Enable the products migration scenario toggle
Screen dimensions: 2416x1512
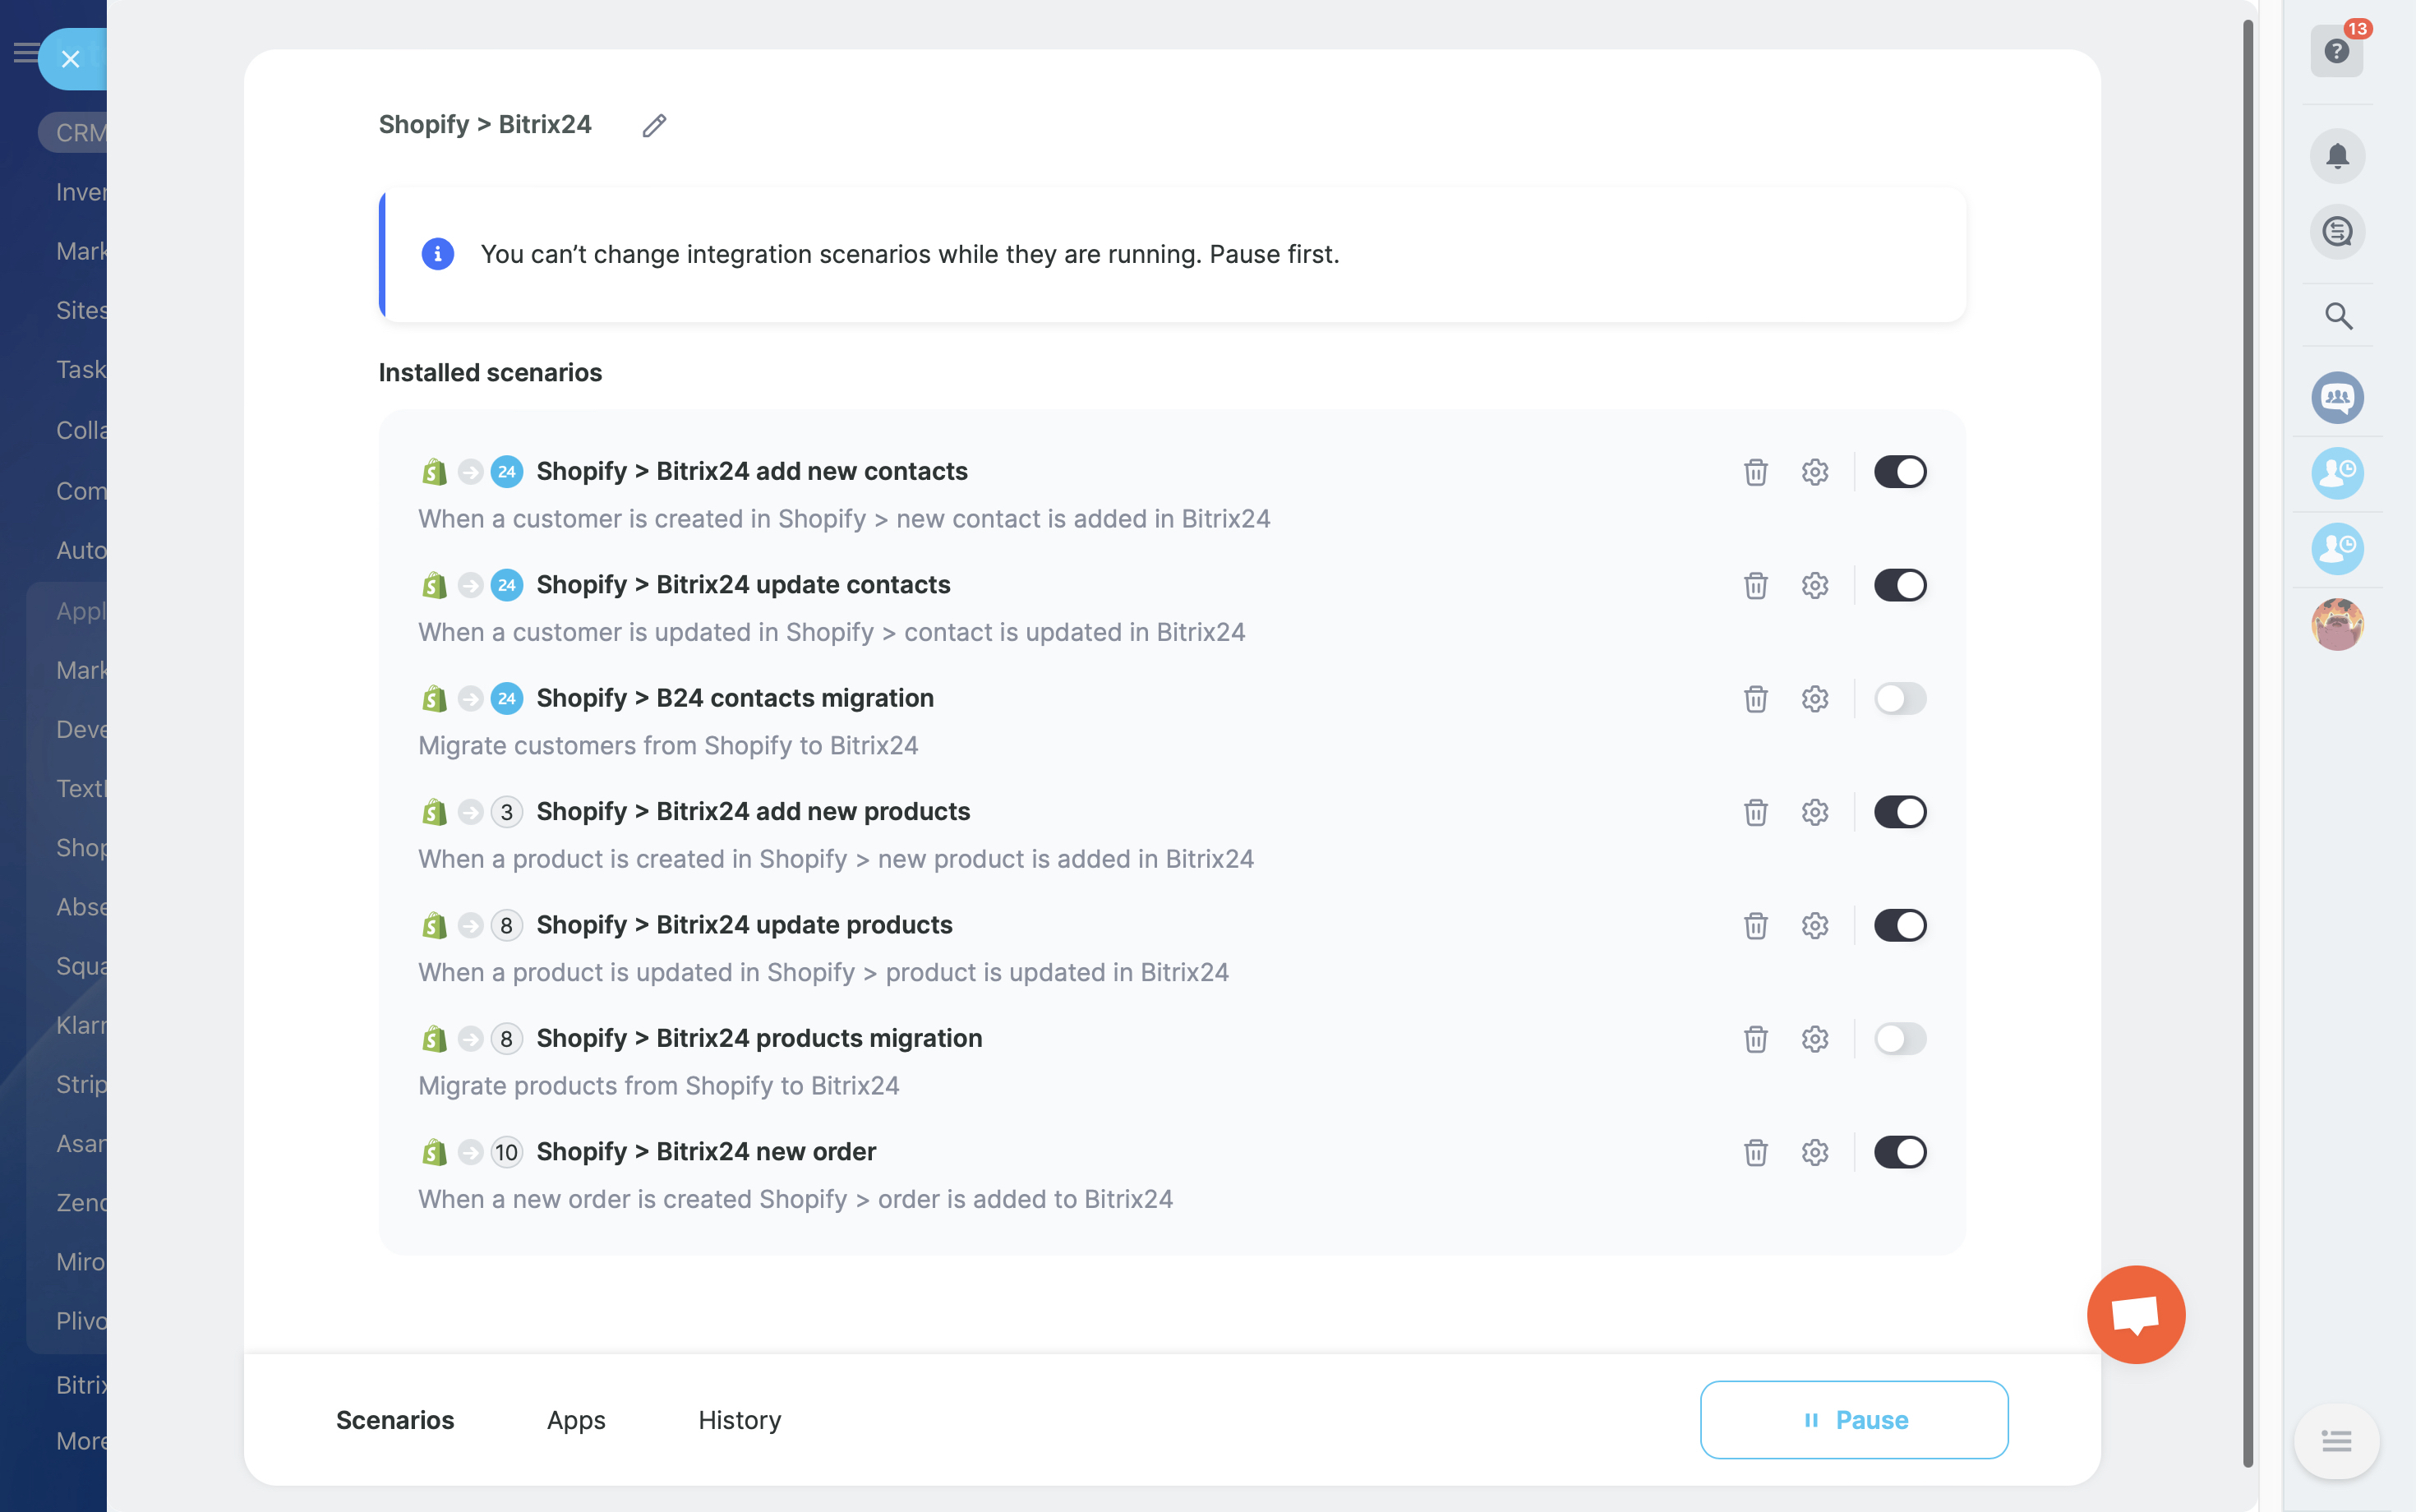pos(1899,1039)
